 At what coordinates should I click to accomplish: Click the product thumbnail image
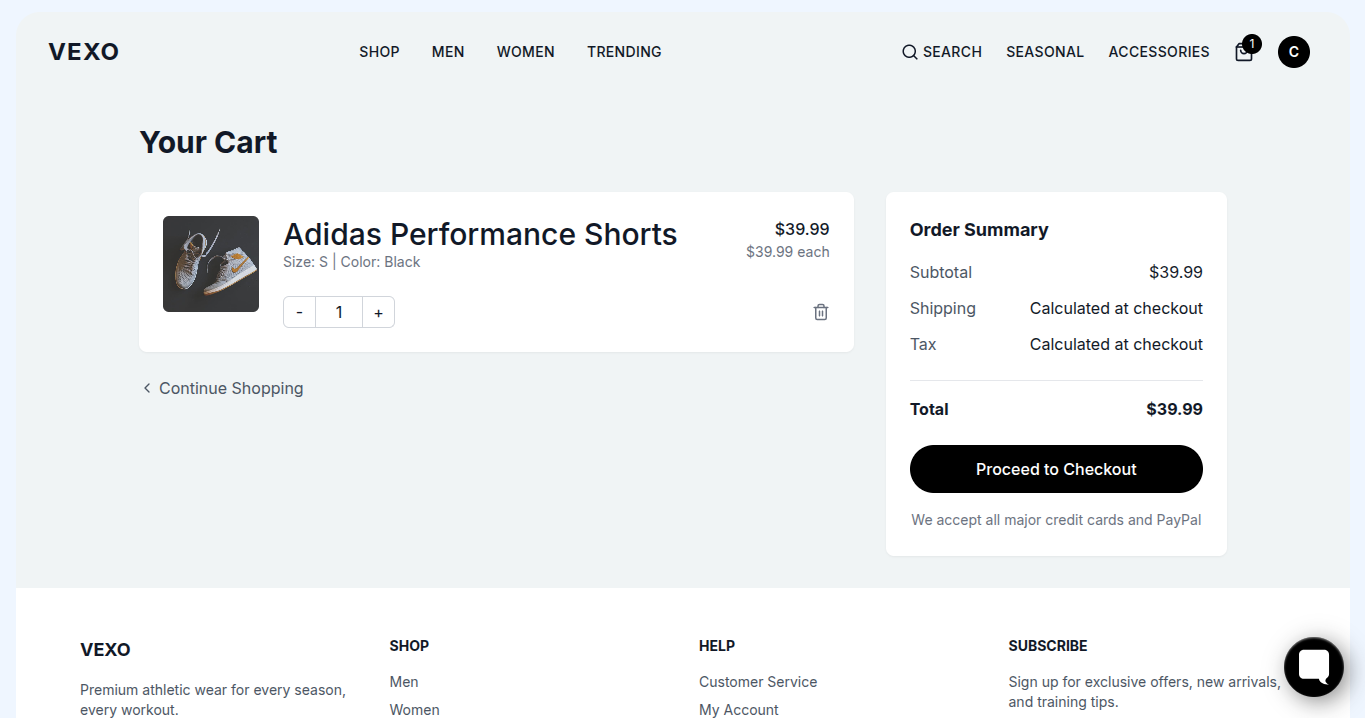click(x=211, y=264)
